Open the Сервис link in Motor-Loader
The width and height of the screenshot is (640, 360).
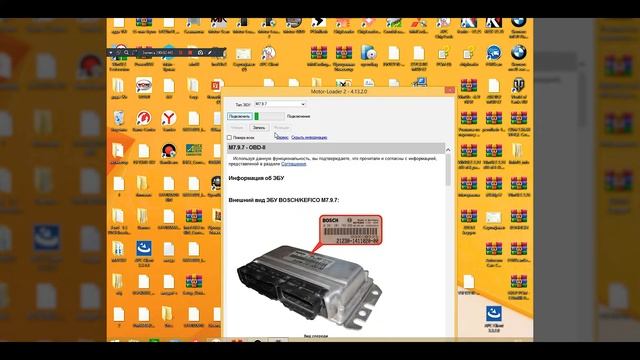tap(282, 138)
